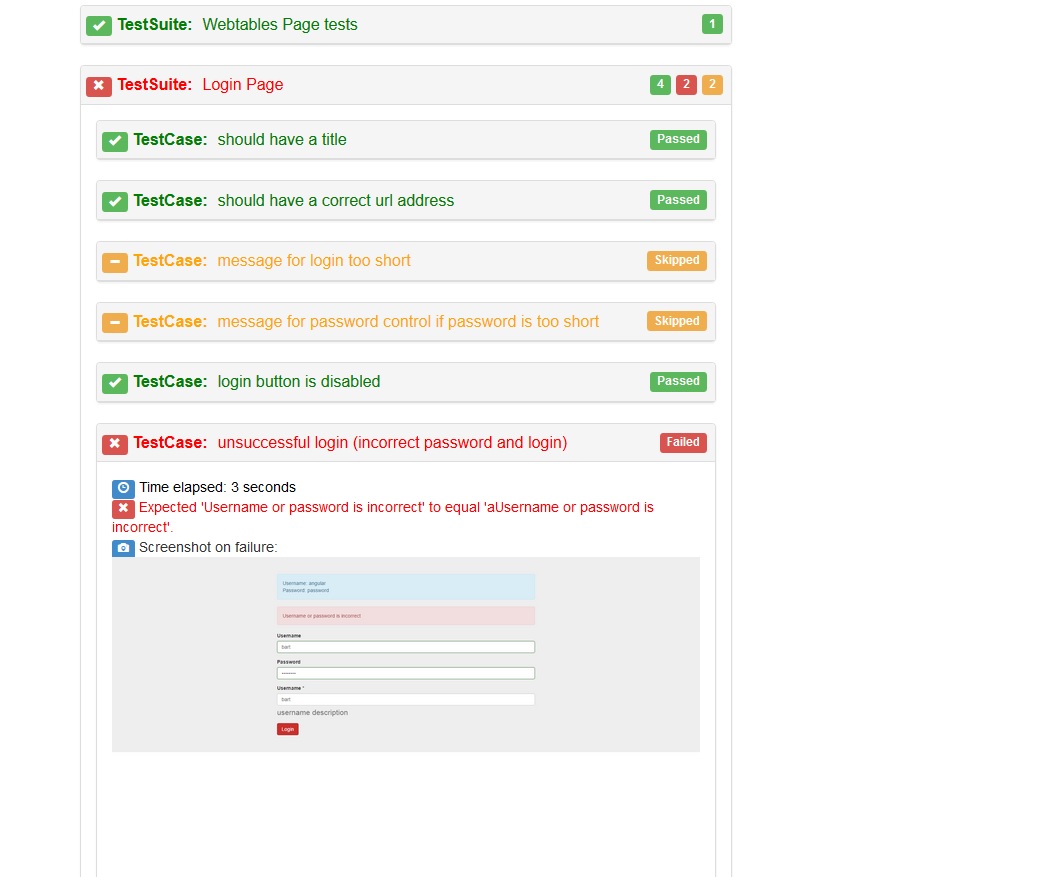Click checkmark icon for 'login button is disabled'
The image size is (1047, 877).
[x=114, y=383]
